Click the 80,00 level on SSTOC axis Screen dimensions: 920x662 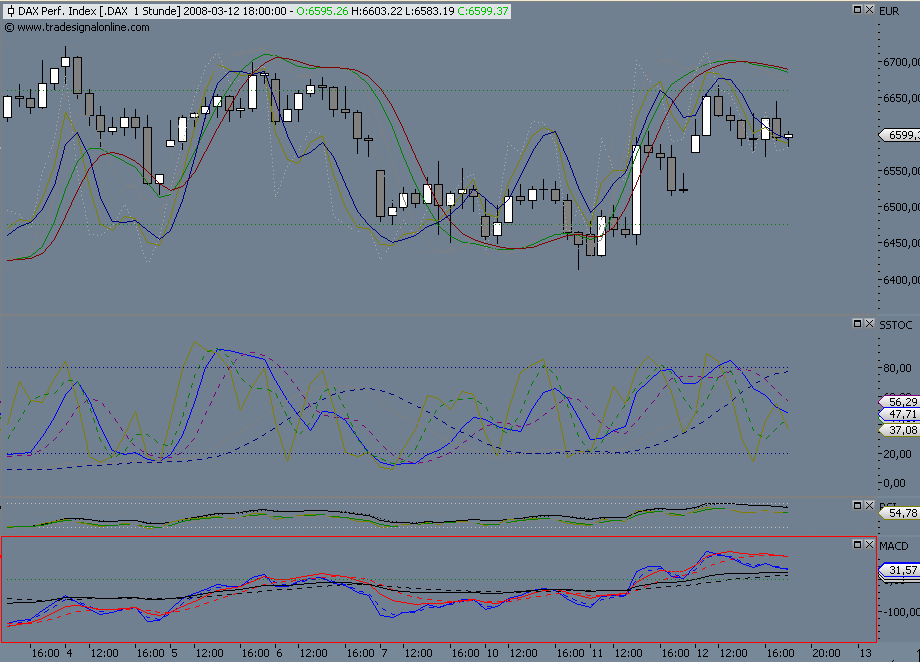point(898,369)
